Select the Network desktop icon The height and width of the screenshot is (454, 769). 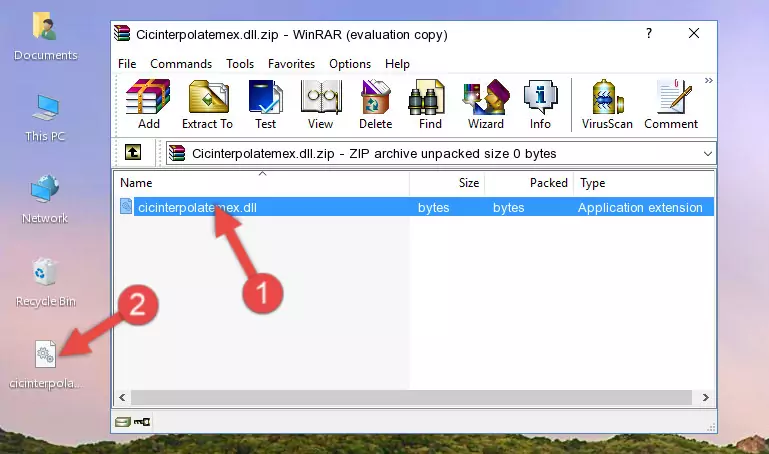click(45, 199)
